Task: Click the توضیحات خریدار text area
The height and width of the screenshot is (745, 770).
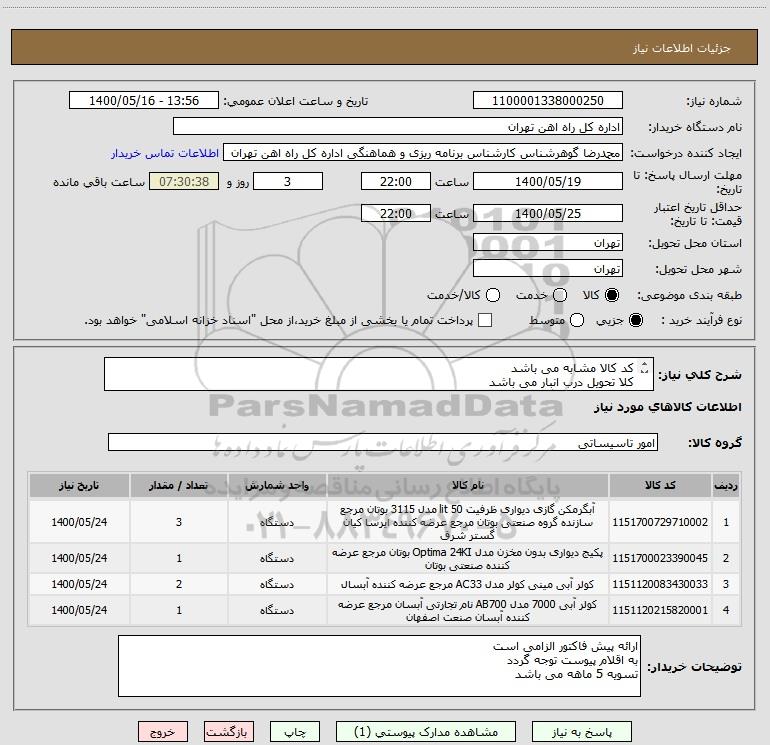Action: [x=379, y=666]
